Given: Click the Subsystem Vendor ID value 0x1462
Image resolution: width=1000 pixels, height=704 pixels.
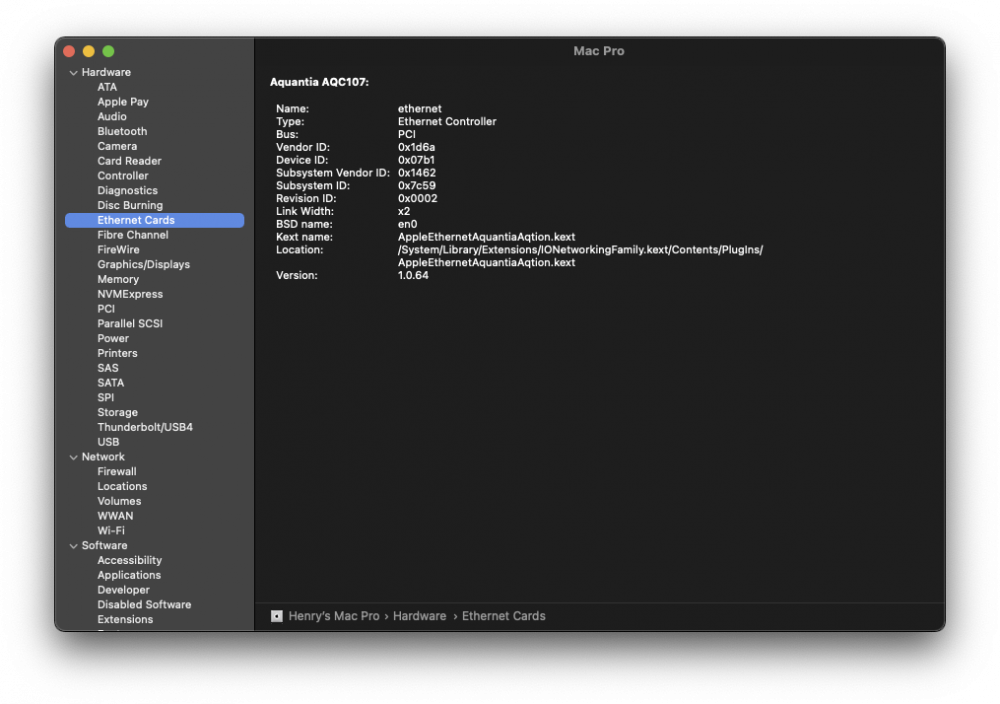Looking at the screenshot, I should [417, 173].
